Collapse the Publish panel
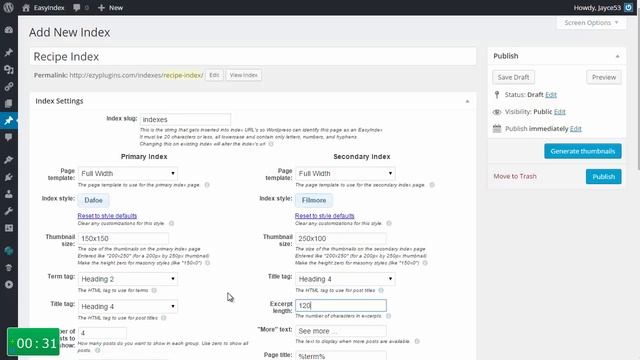Image resolution: width=640 pixels, height=360 pixels. point(618,56)
